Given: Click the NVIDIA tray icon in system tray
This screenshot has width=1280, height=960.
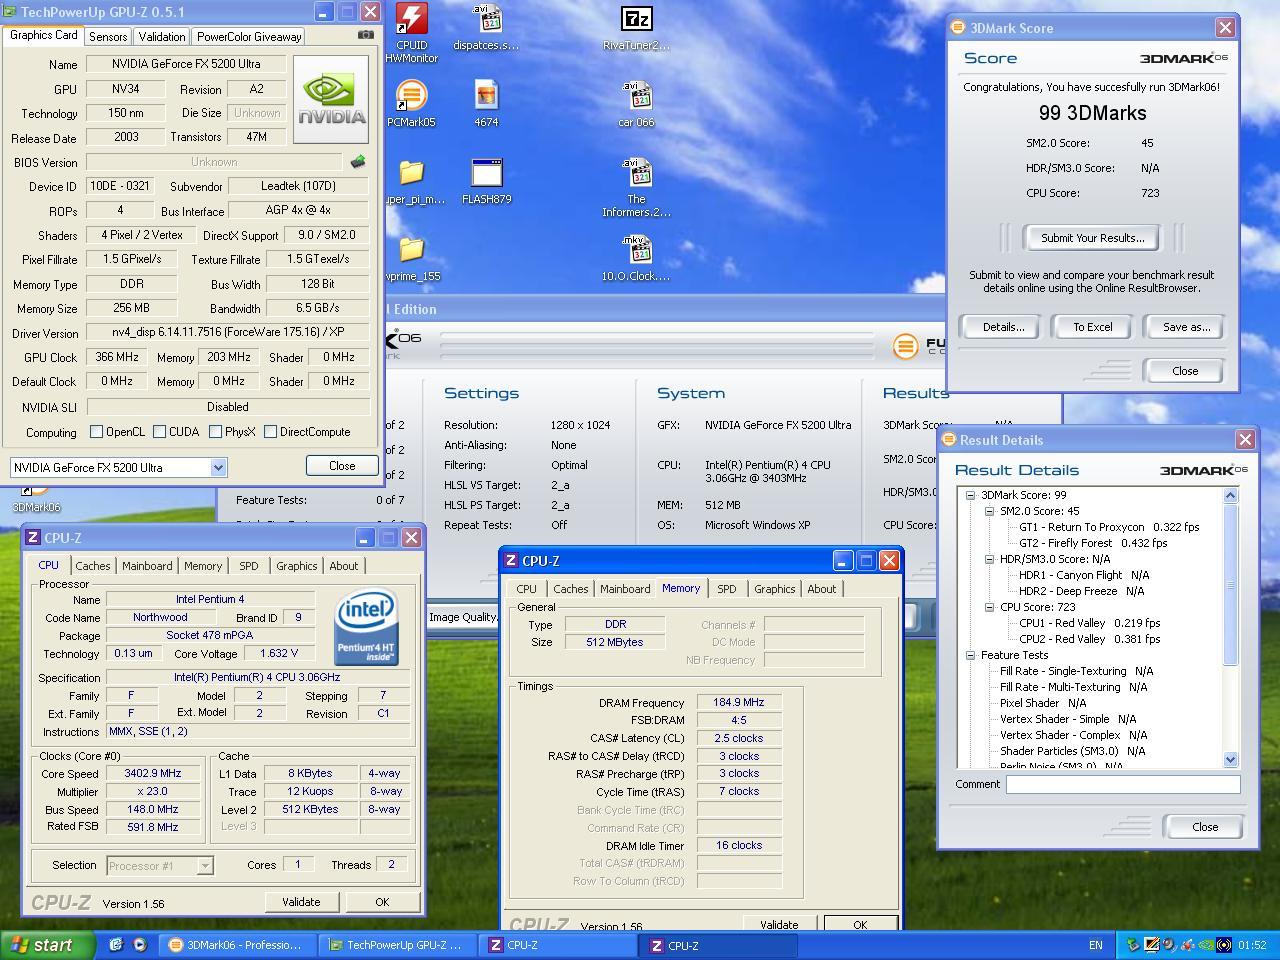Looking at the screenshot, I should [x=1208, y=944].
